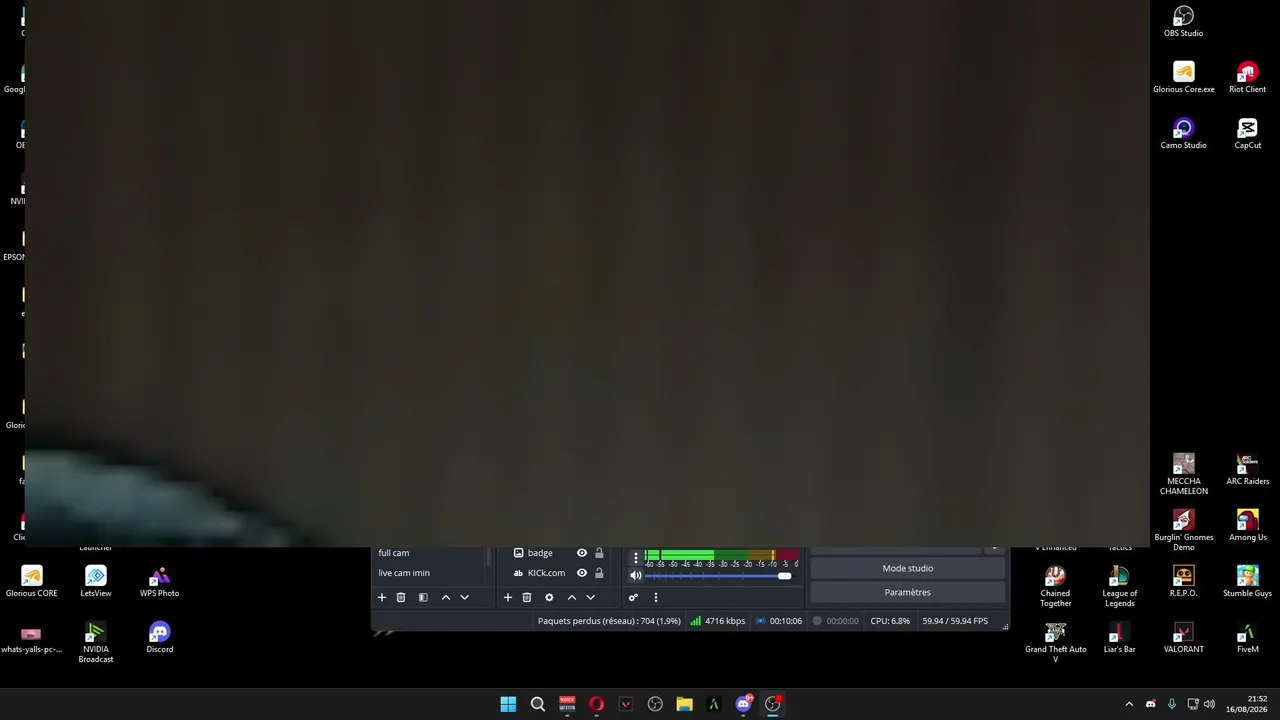Open taskbar clock showing 21:52
1280x720 pixels.
click(1247, 704)
